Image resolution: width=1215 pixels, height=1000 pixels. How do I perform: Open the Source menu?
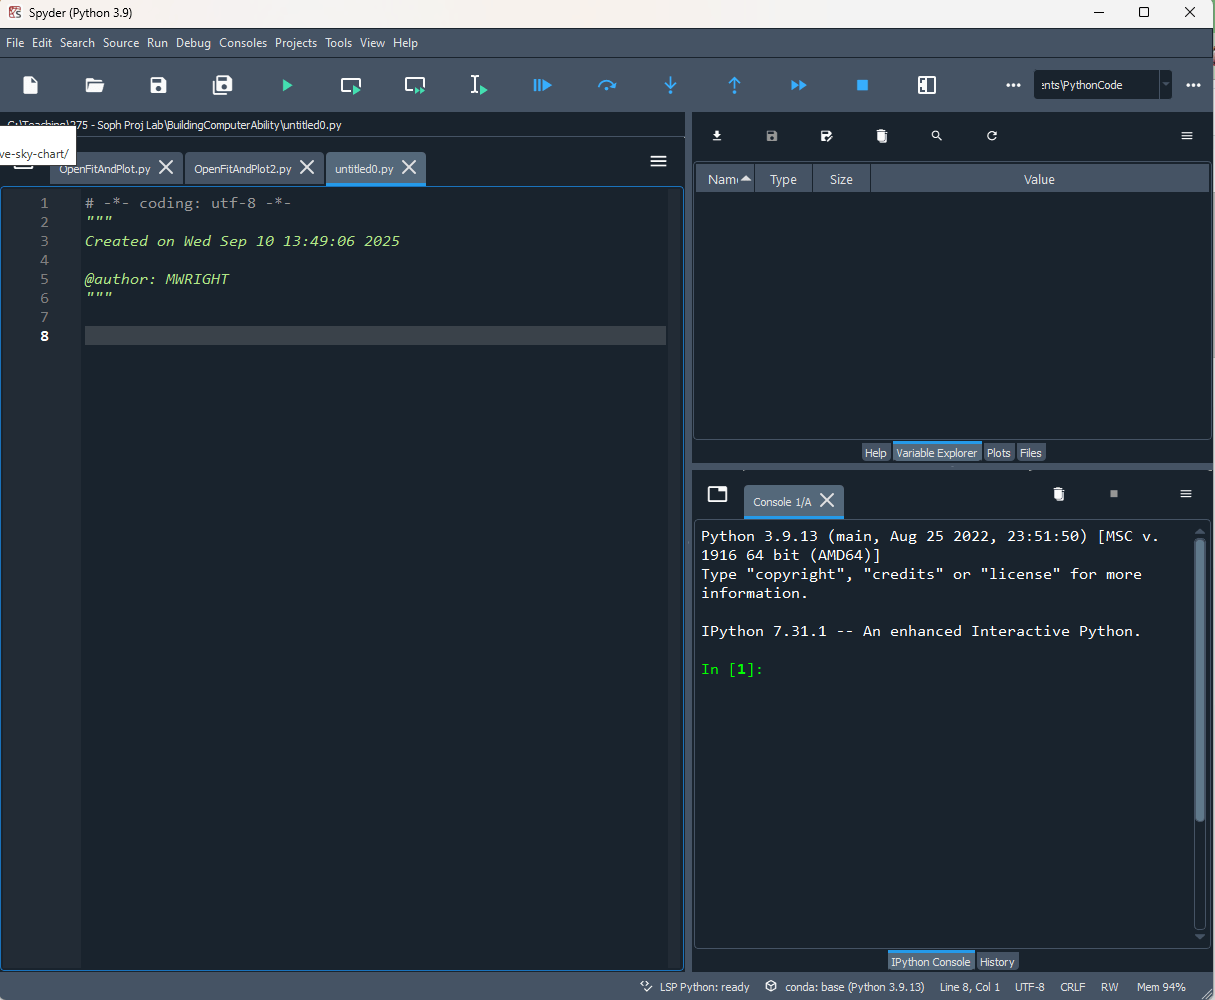pos(121,43)
